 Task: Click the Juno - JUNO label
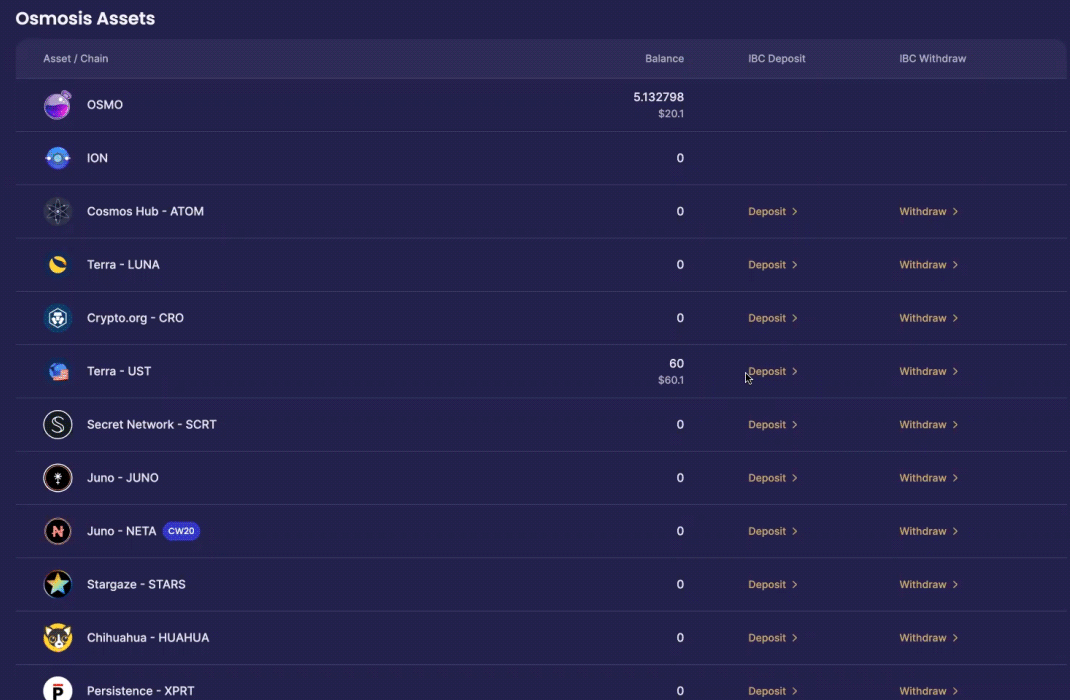[123, 478]
